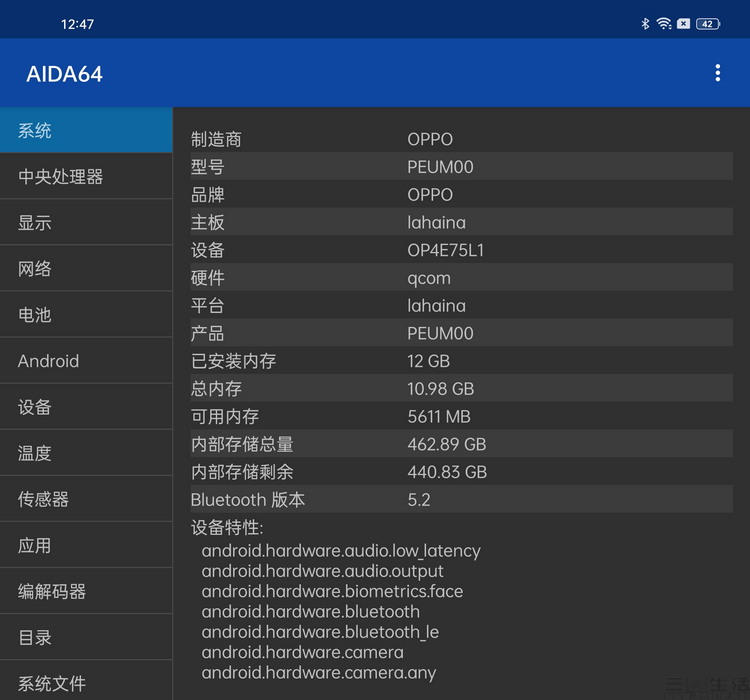Image resolution: width=750 pixels, height=700 pixels.
Task: Switch to the 编解码器 section
Action: 86,591
